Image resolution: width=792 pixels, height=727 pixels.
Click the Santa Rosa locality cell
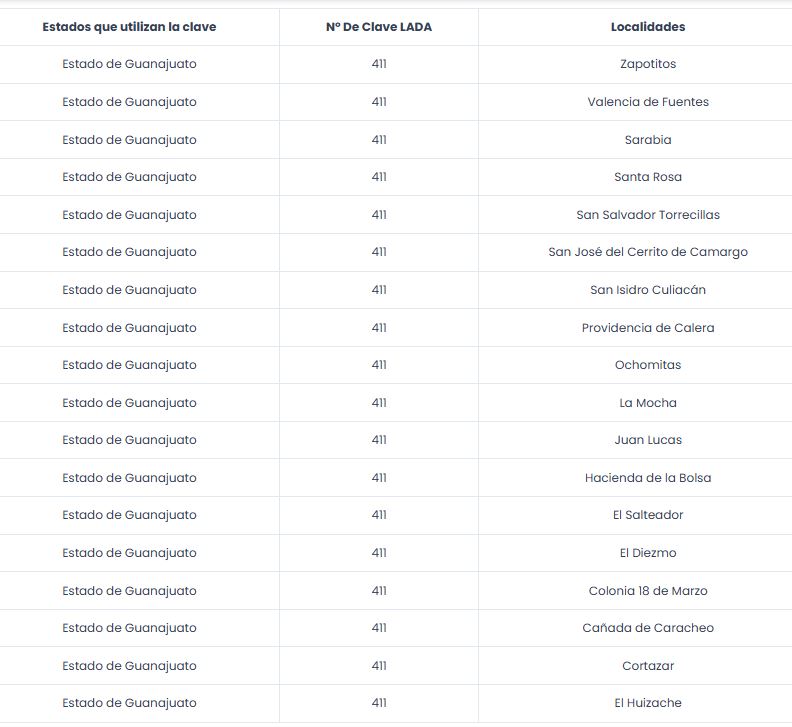pos(648,177)
